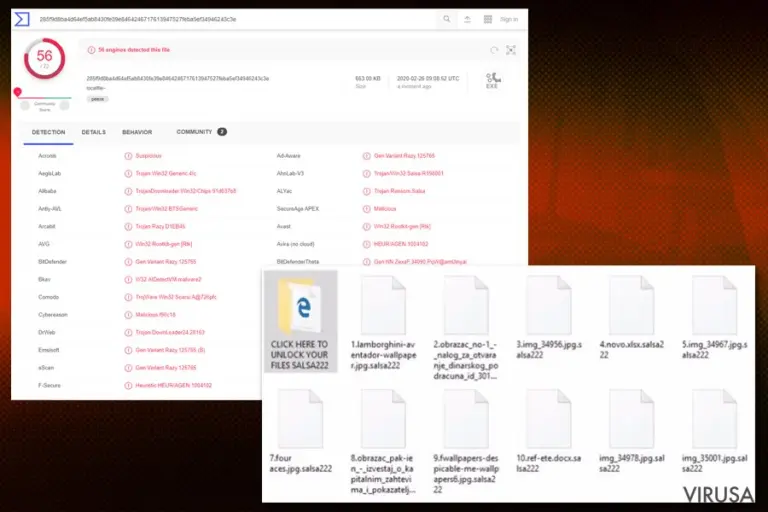Click the similarity graph expand icon
768x512 pixels.
pyautogui.click(x=511, y=50)
